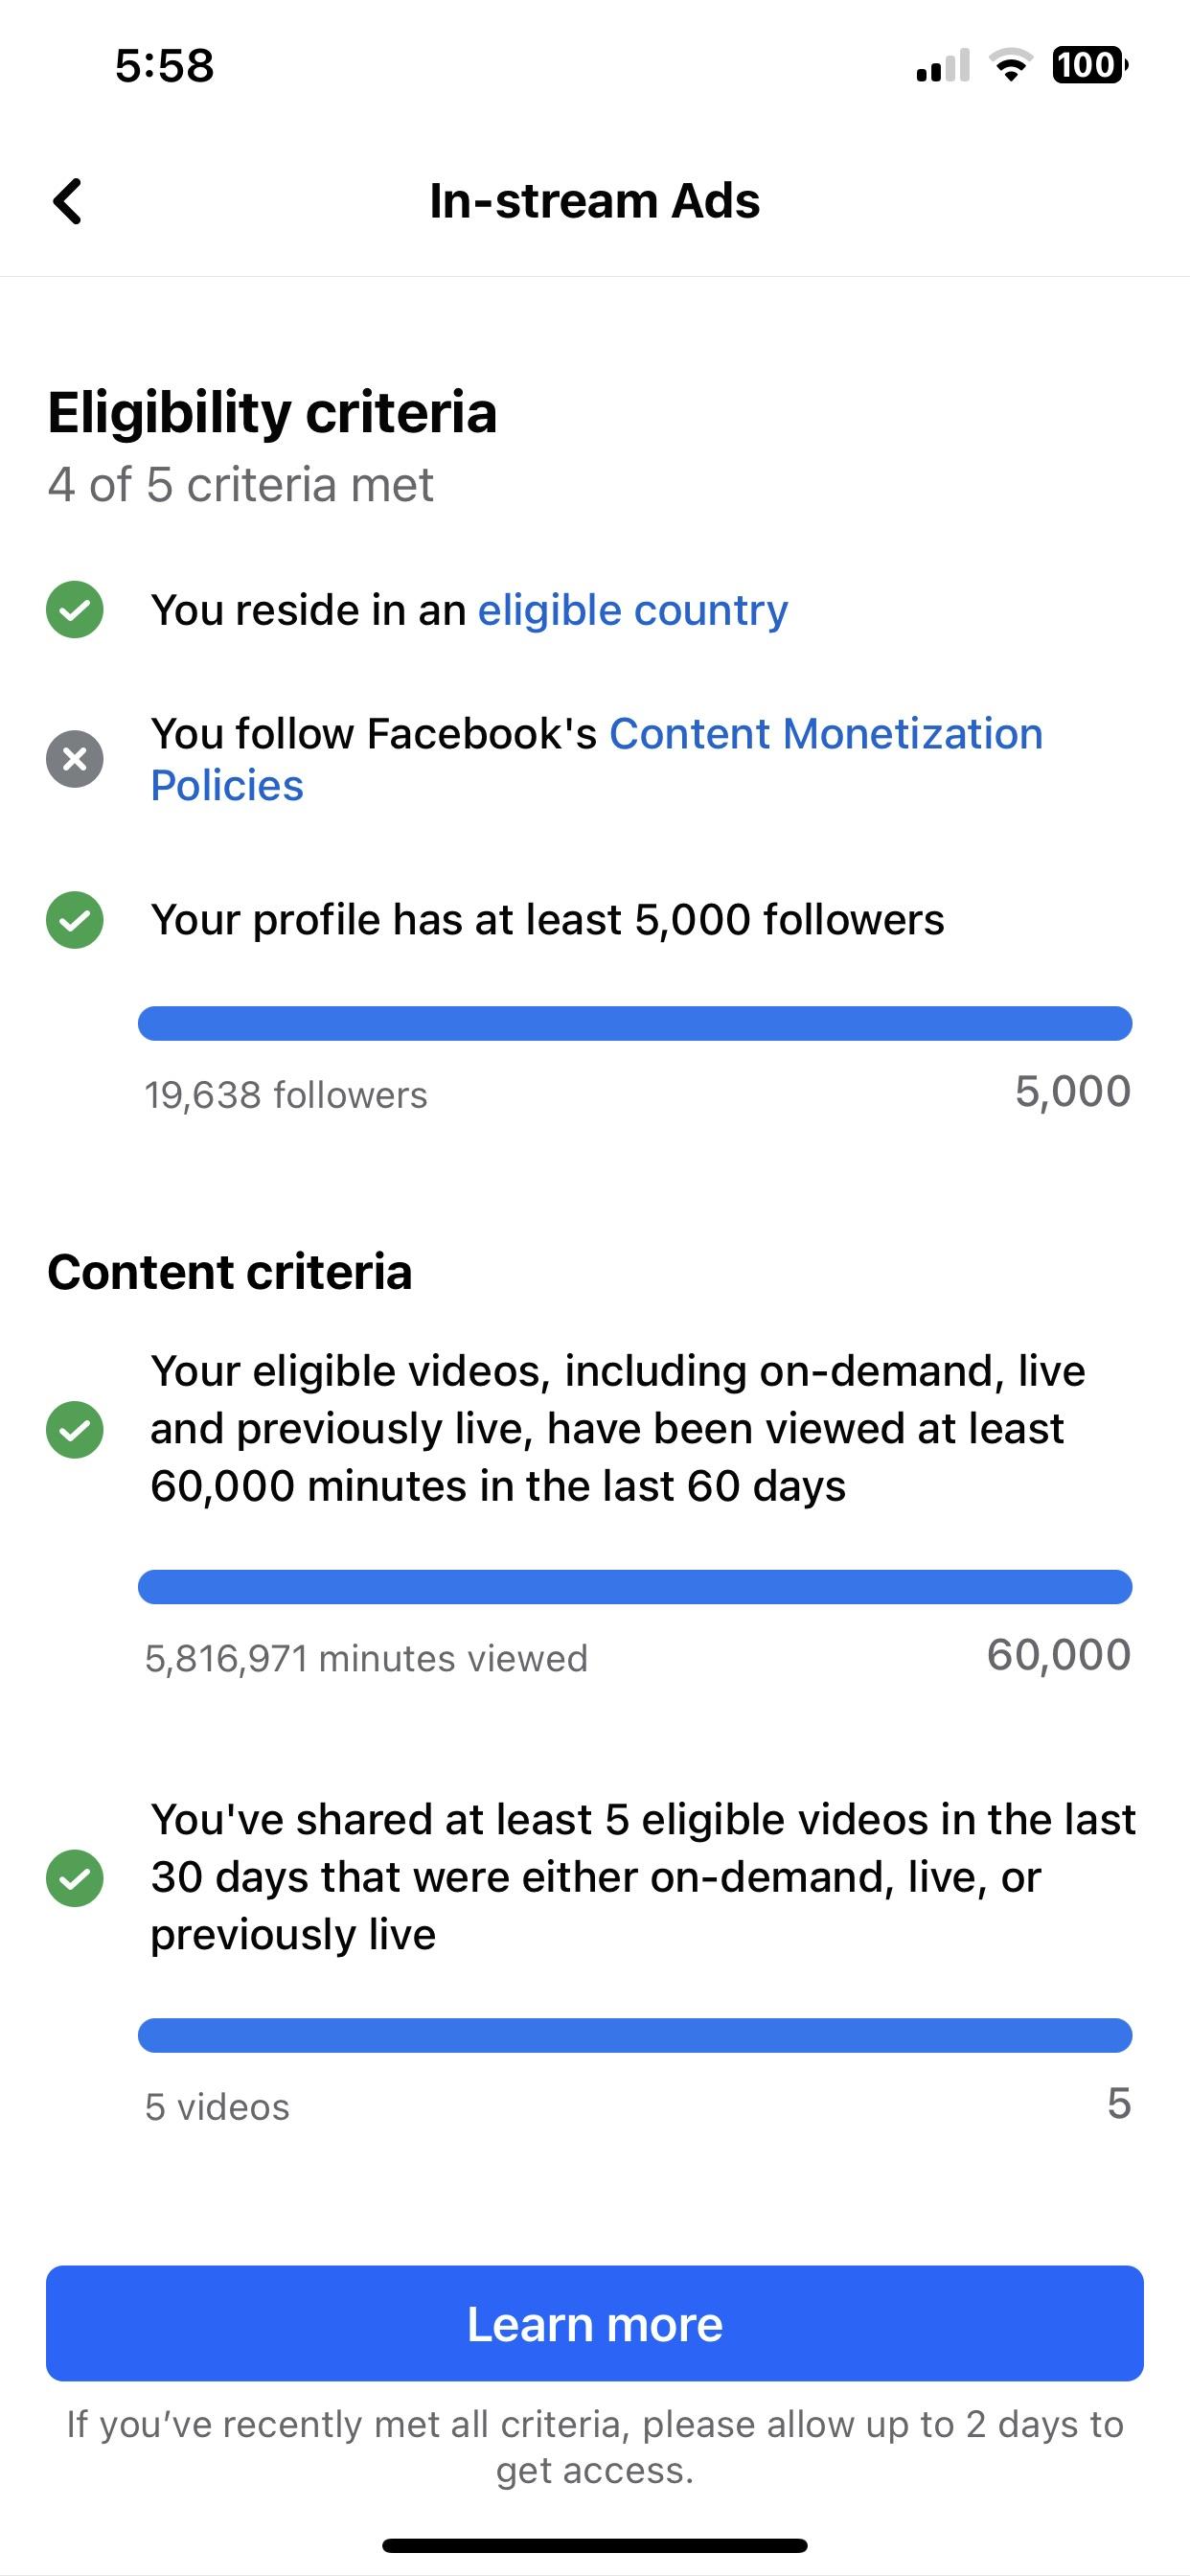Screen dimensions: 1190x2576
Task: Tap the battery indicator in status bar
Action: pos(1088,66)
